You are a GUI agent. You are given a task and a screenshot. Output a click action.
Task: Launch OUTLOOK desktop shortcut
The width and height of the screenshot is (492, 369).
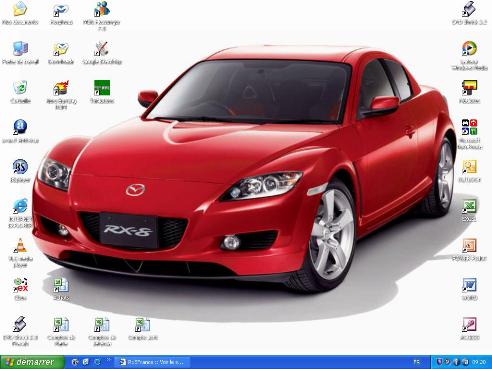coord(469,167)
